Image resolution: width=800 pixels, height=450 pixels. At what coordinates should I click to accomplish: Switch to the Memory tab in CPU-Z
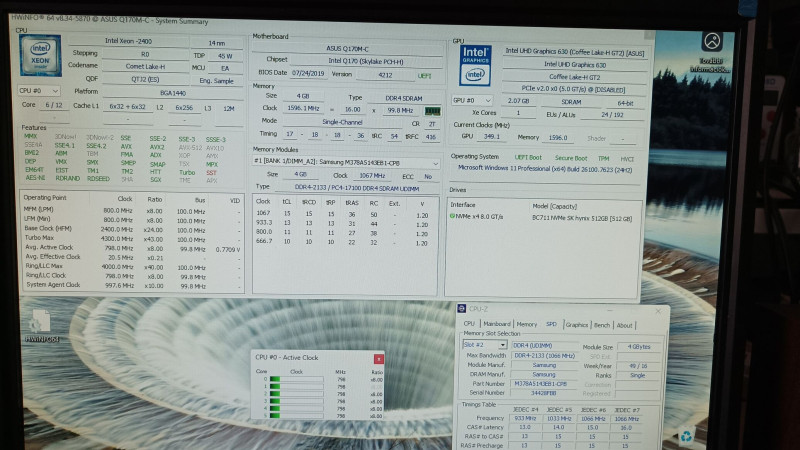click(527, 324)
